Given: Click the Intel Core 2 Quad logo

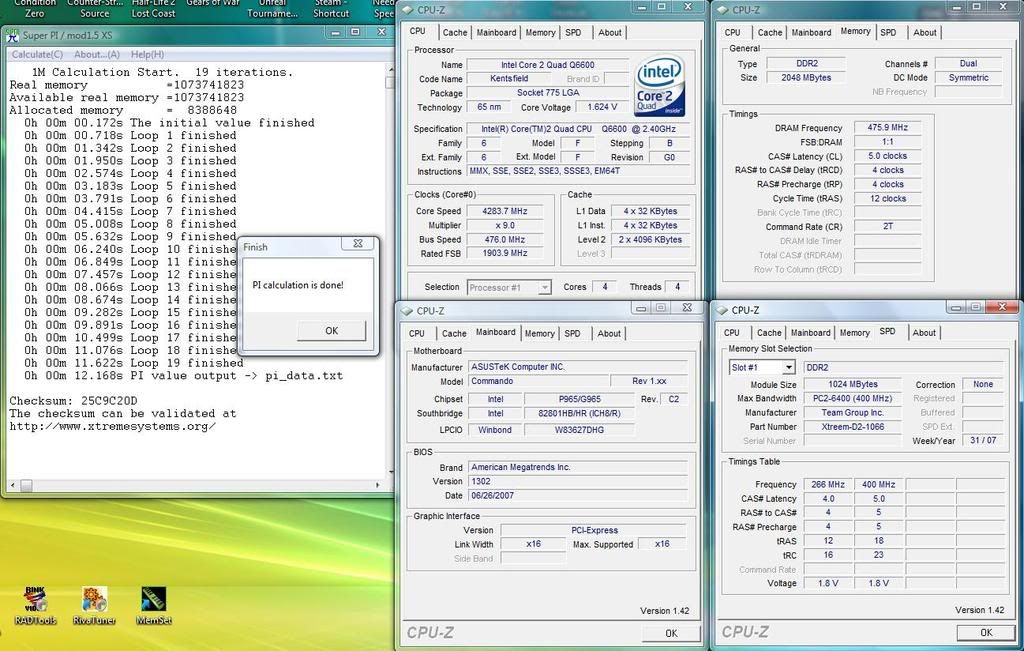Looking at the screenshot, I should coord(659,86).
